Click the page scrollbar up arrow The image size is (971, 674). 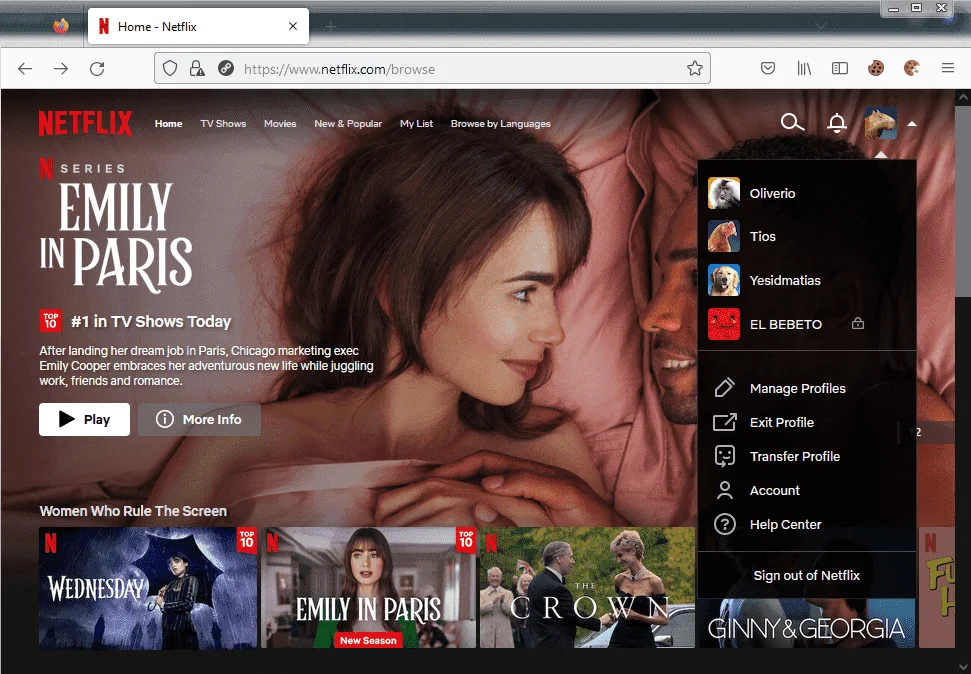click(963, 97)
